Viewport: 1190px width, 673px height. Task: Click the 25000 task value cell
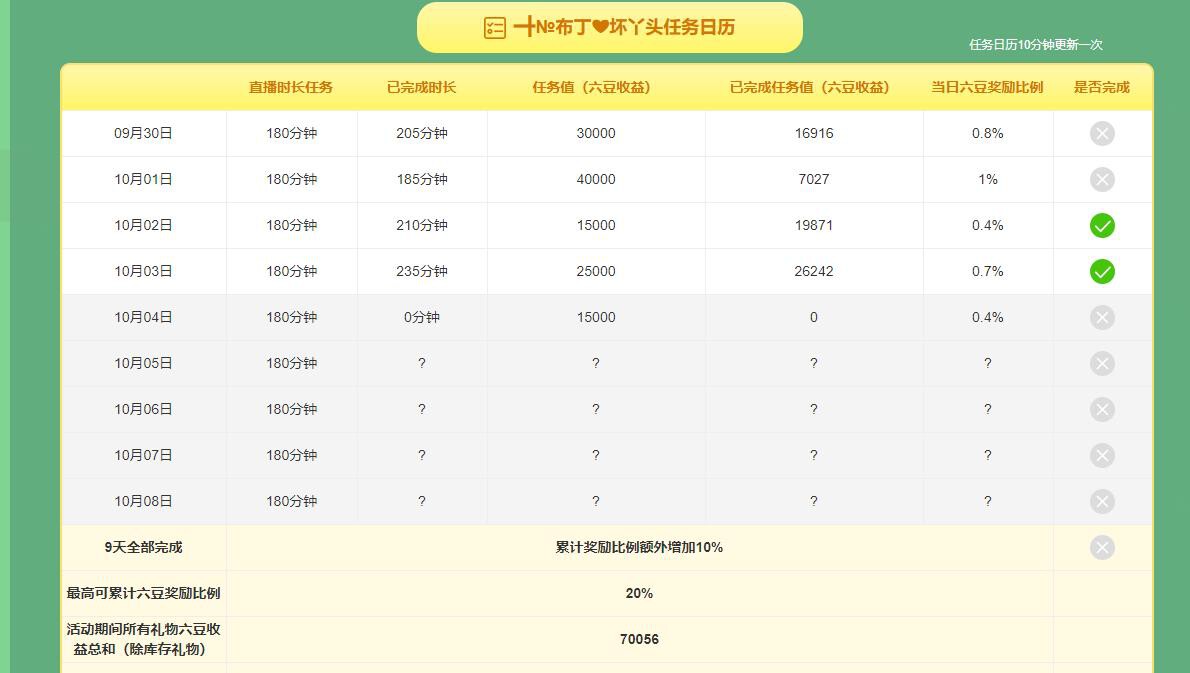point(596,272)
